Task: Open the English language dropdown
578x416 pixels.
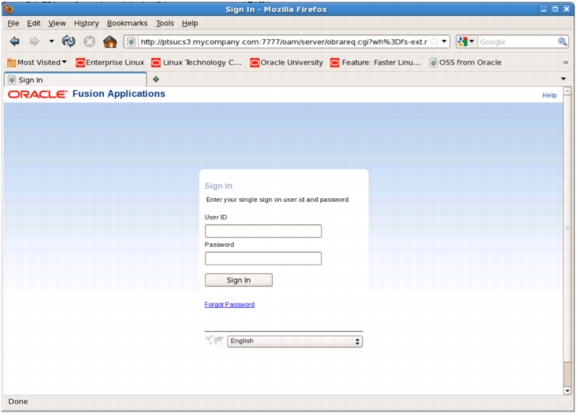Action: [295, 341]
